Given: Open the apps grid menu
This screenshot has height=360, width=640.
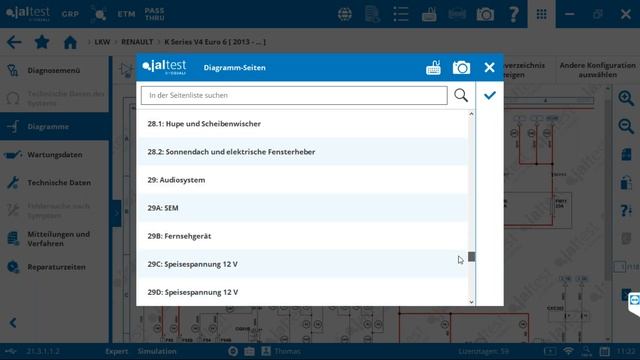Looking at the screenshot, I should tap(542, 14).
